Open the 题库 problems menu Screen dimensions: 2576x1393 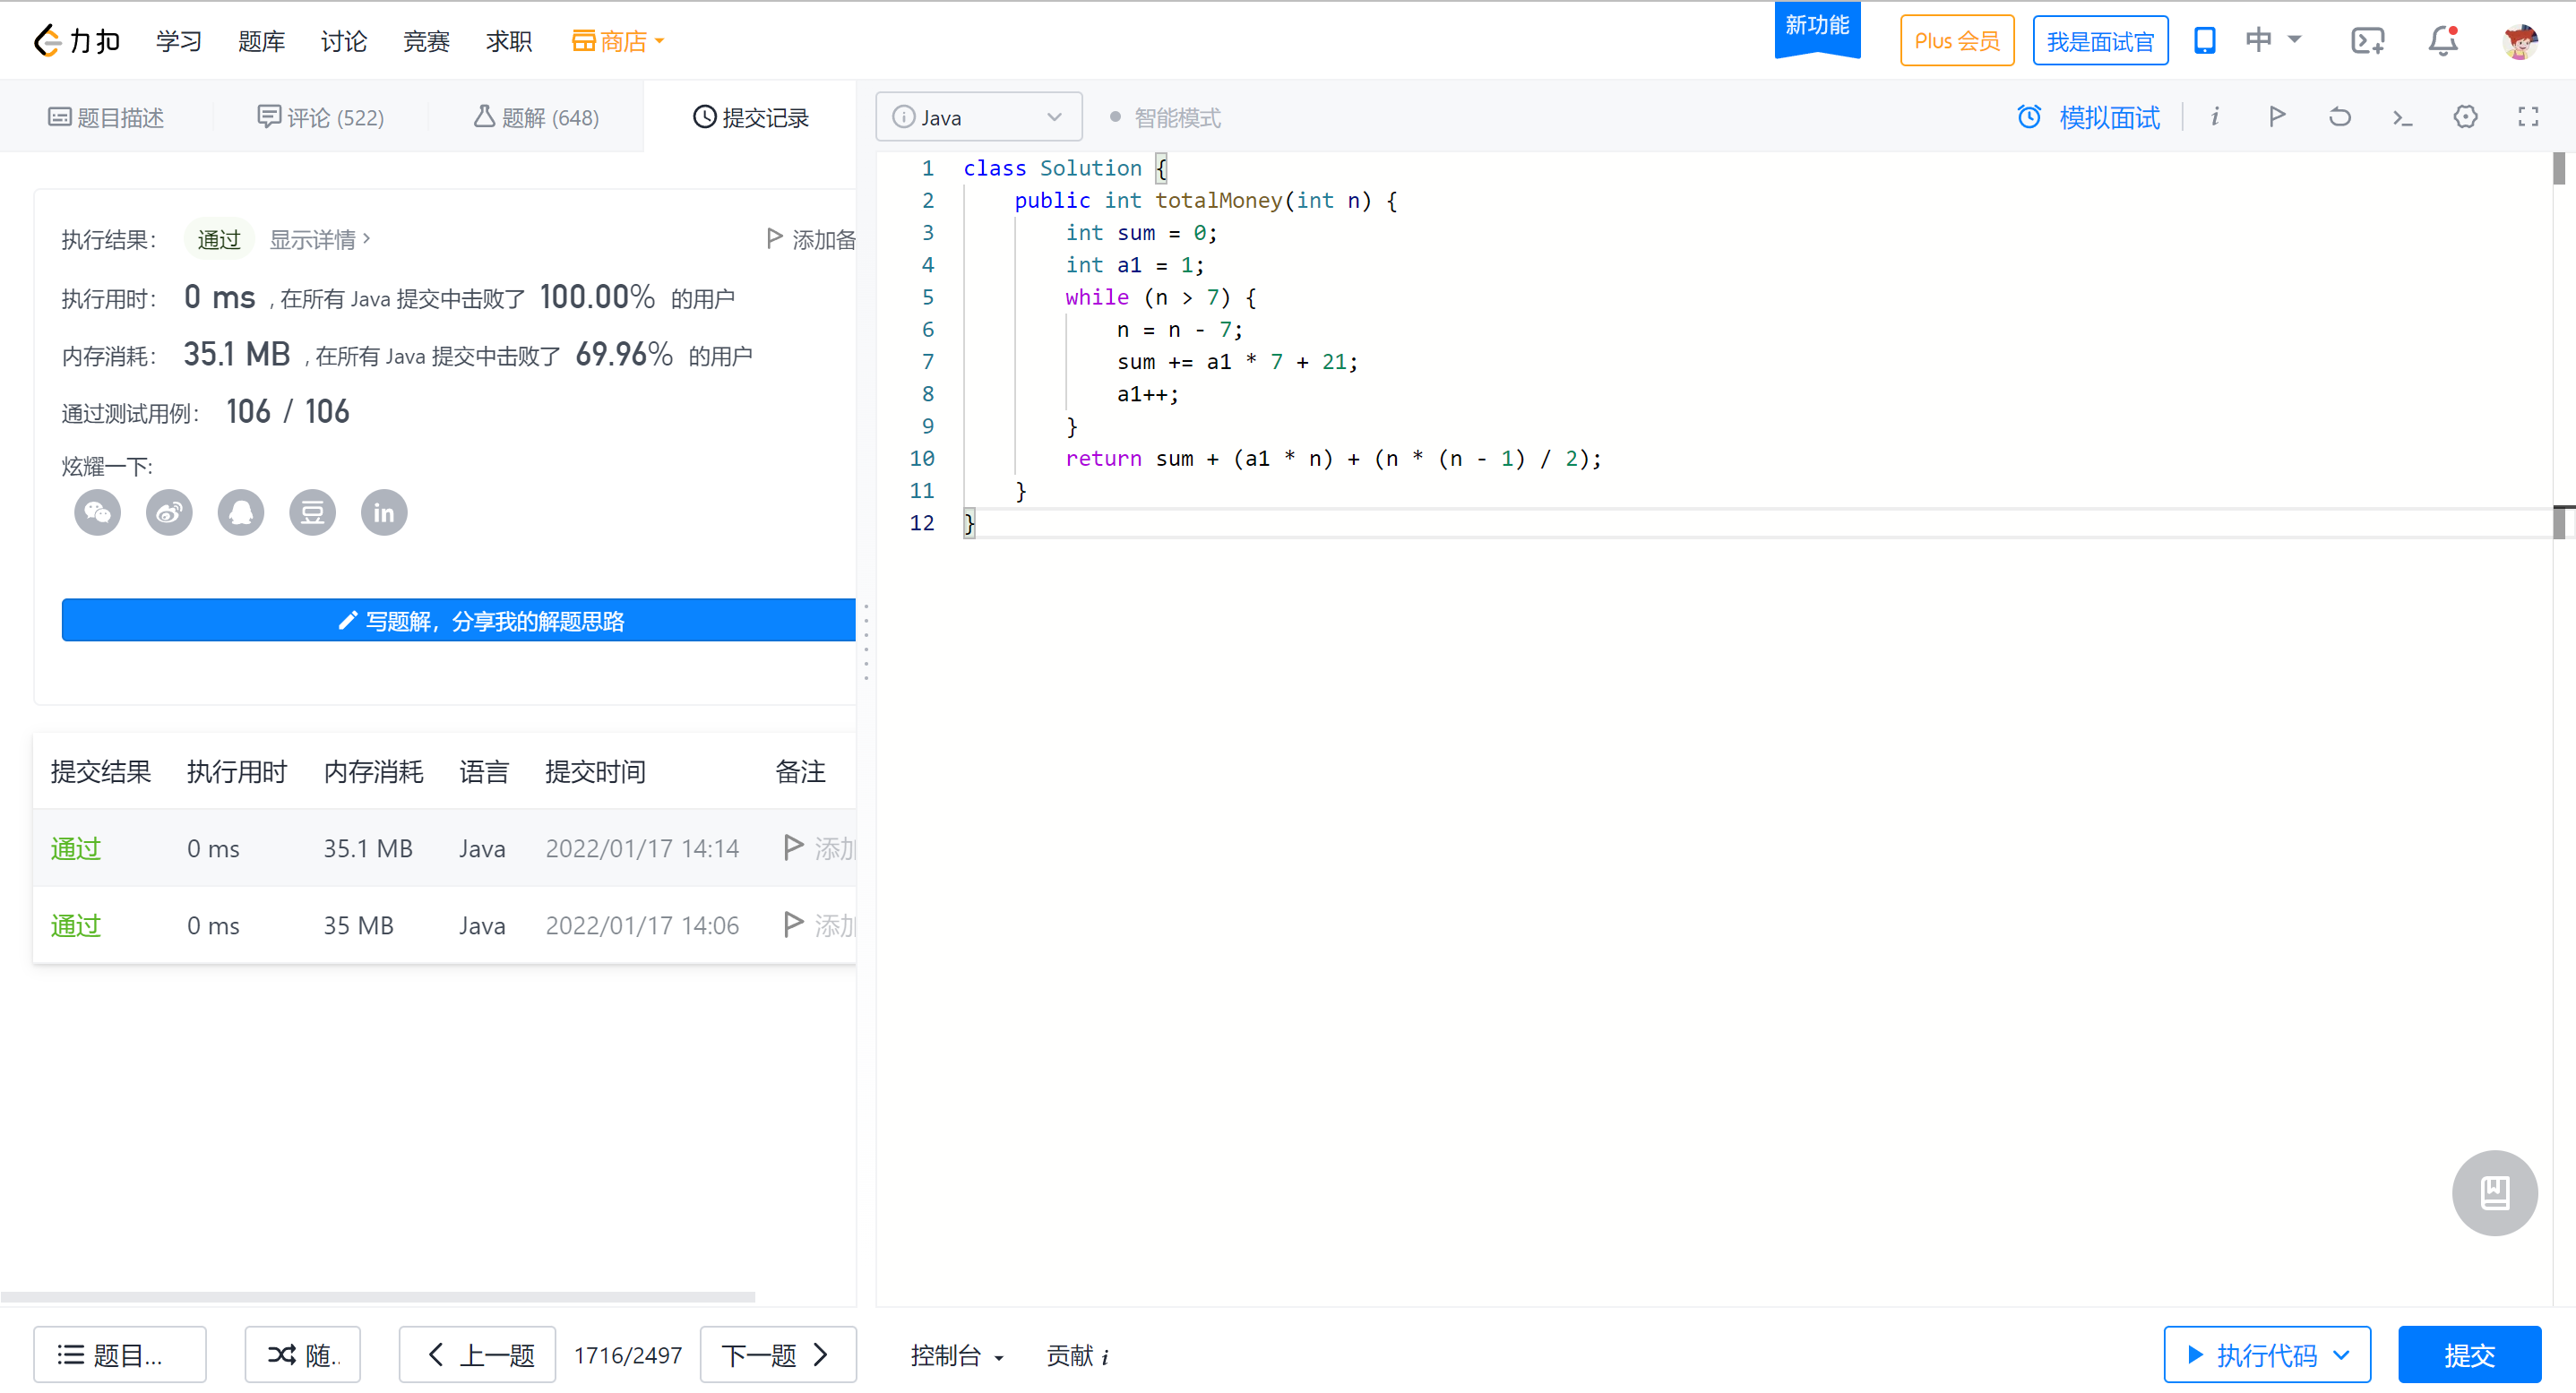(261, 41)
